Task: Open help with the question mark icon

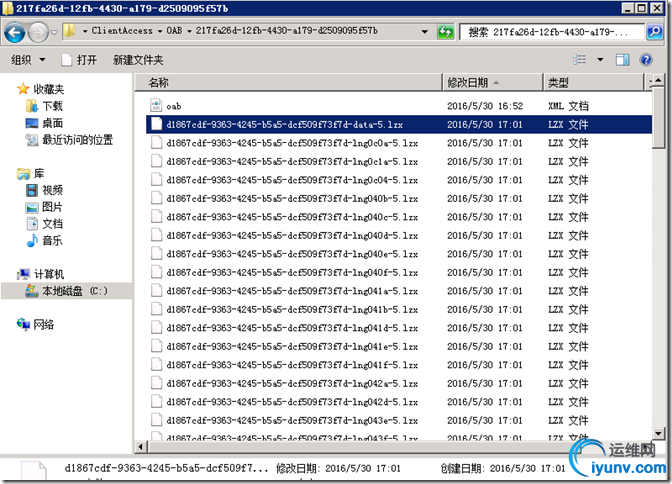Action: click(646, 60)
